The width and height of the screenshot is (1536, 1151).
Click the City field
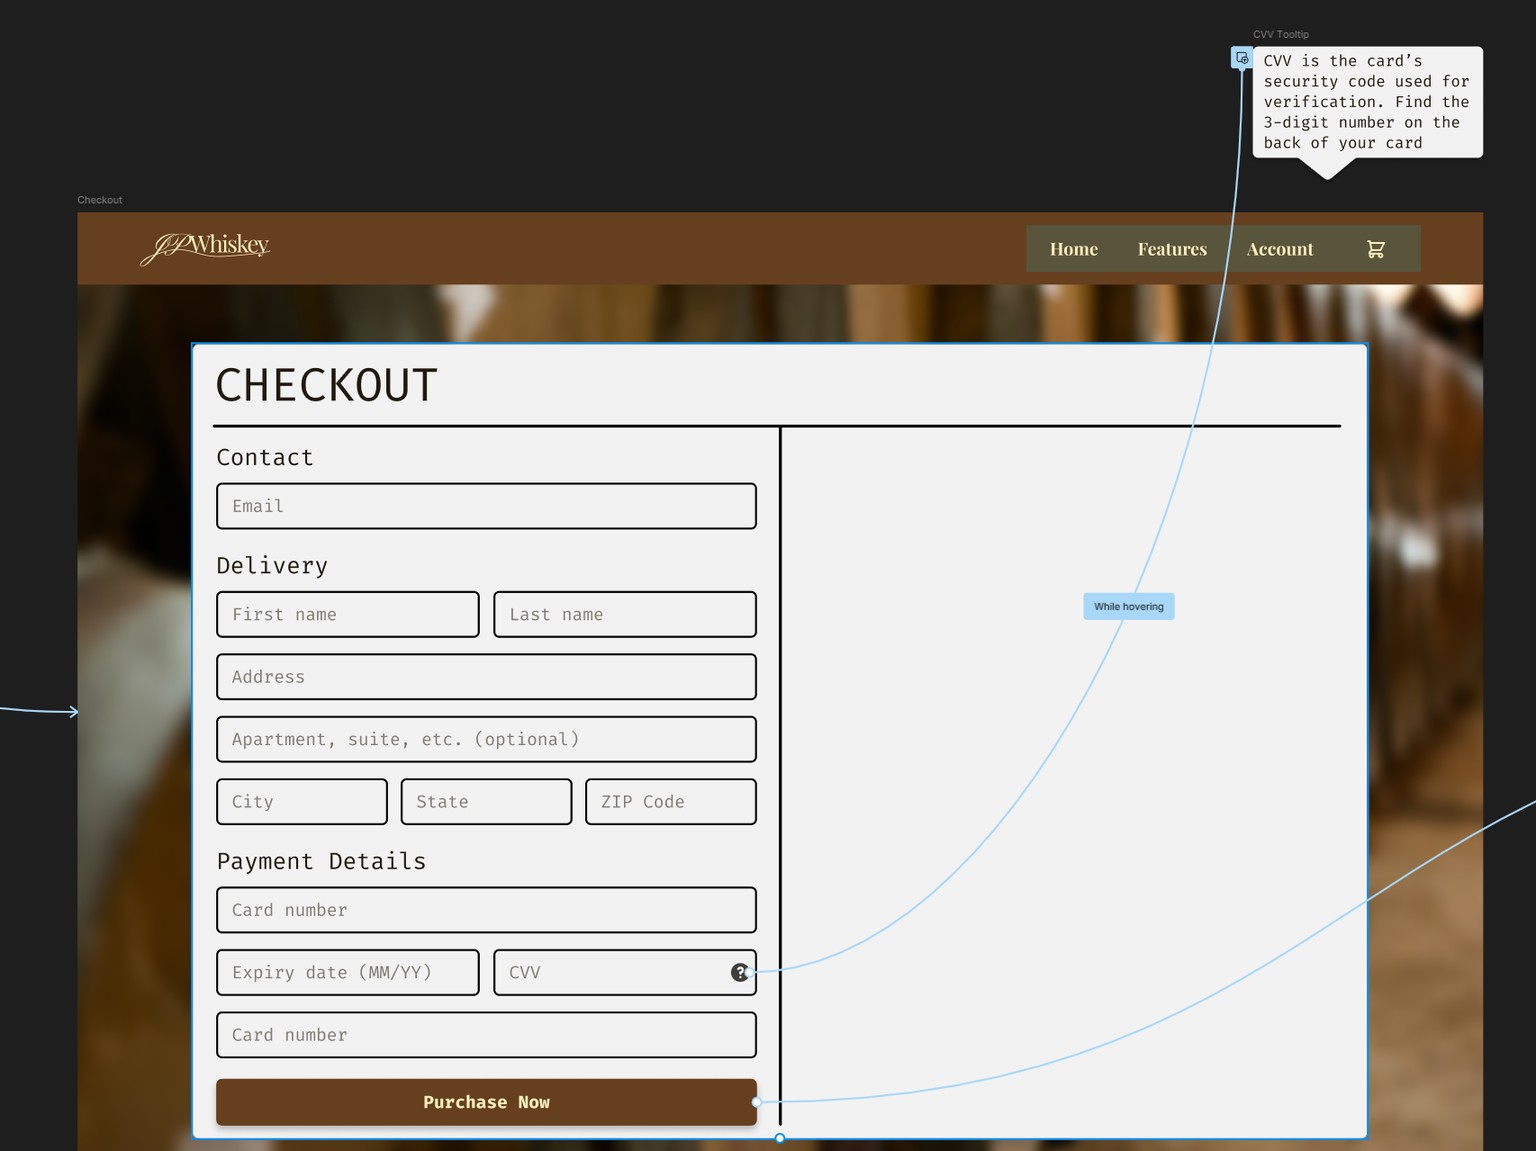[x=302, y=802]
